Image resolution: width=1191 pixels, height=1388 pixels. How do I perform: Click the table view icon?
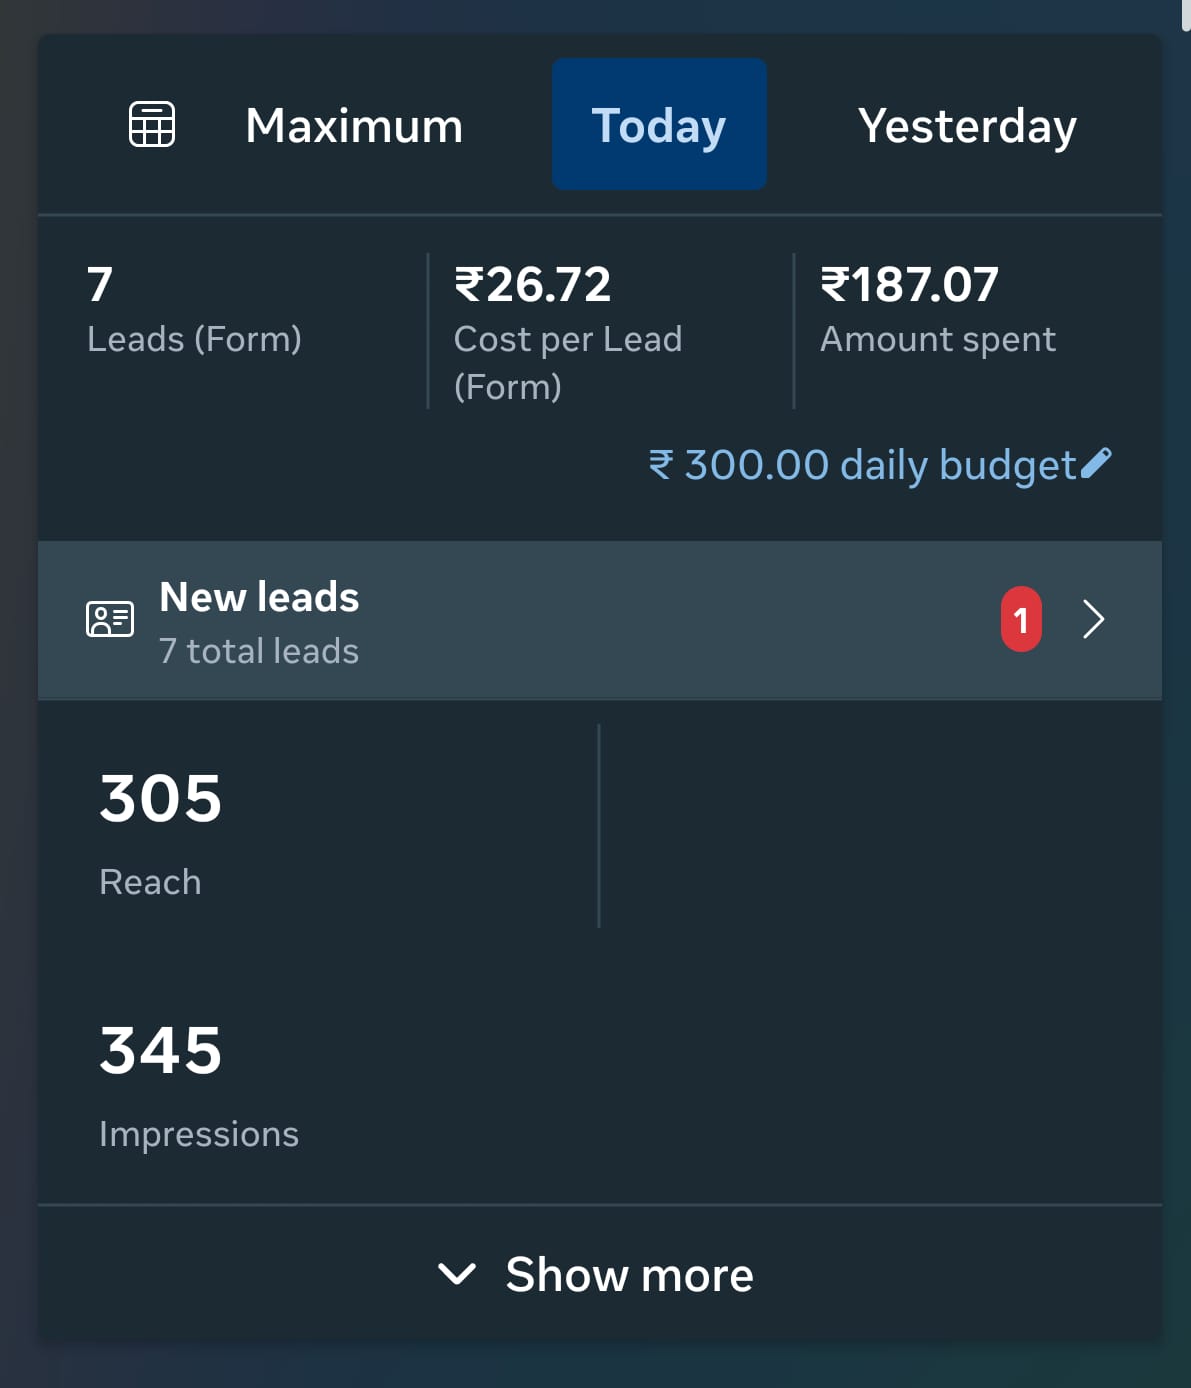(x=152, y=125)
